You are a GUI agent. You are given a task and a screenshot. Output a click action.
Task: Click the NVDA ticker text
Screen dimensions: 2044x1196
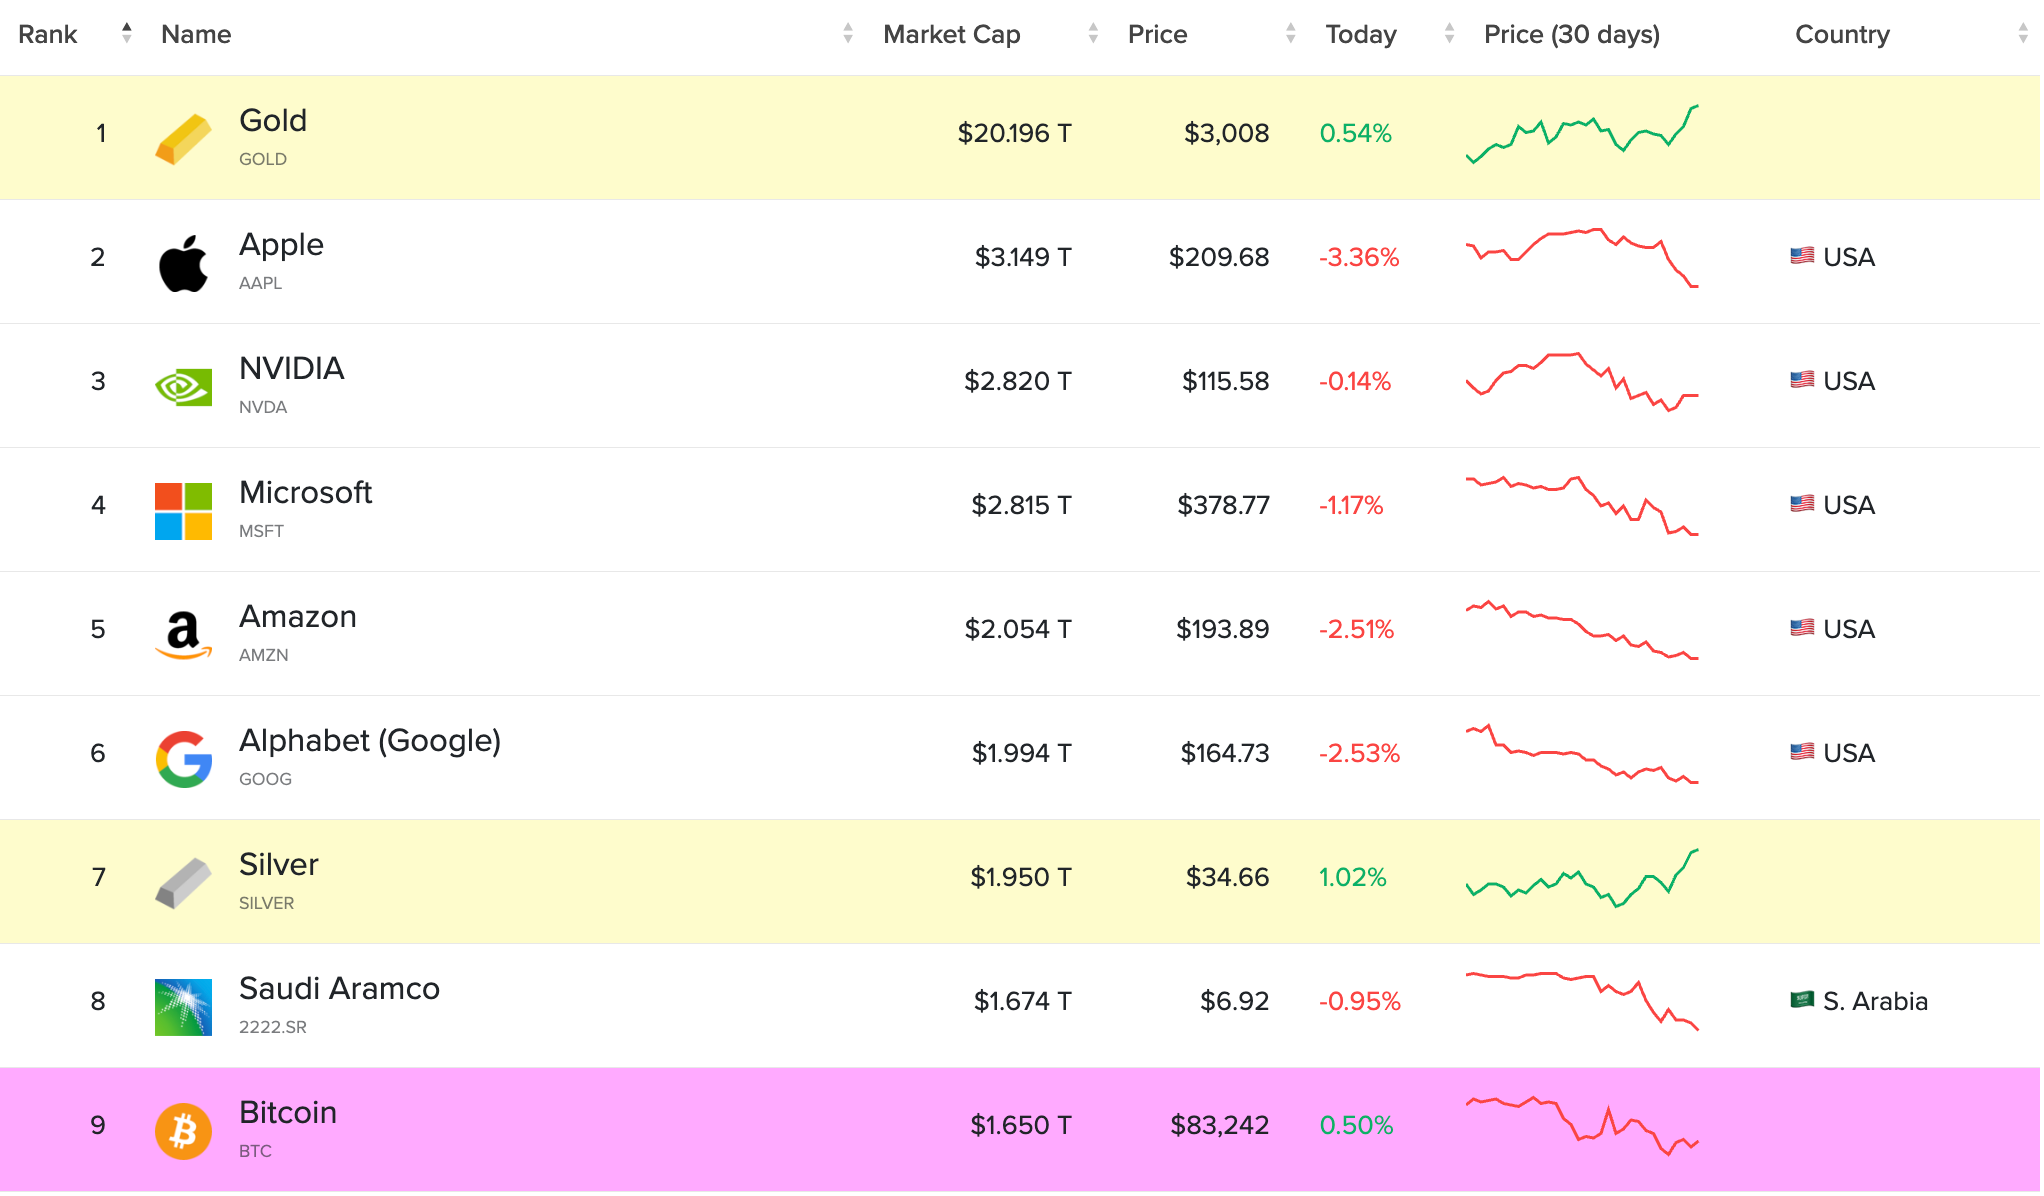click(263, 407)
